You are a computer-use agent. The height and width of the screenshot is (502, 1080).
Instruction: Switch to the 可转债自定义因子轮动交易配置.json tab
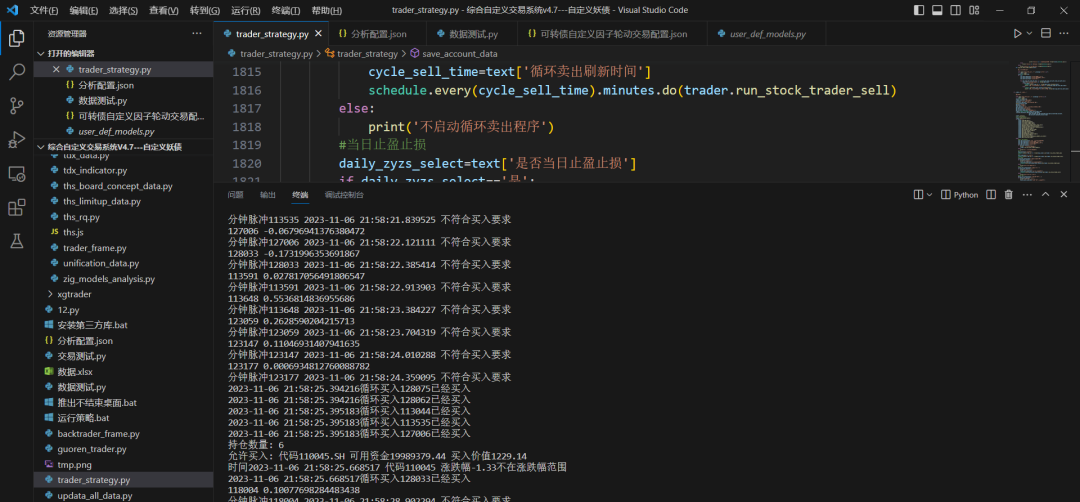(612, 34)
